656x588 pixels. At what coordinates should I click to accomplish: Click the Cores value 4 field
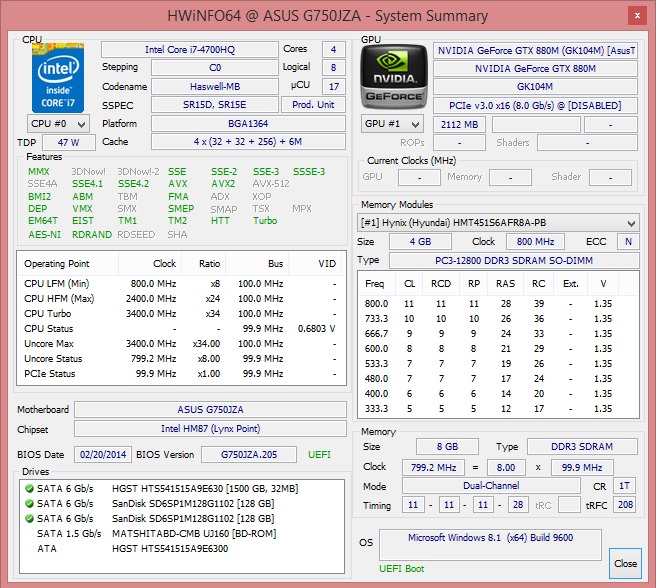[333, 49]
